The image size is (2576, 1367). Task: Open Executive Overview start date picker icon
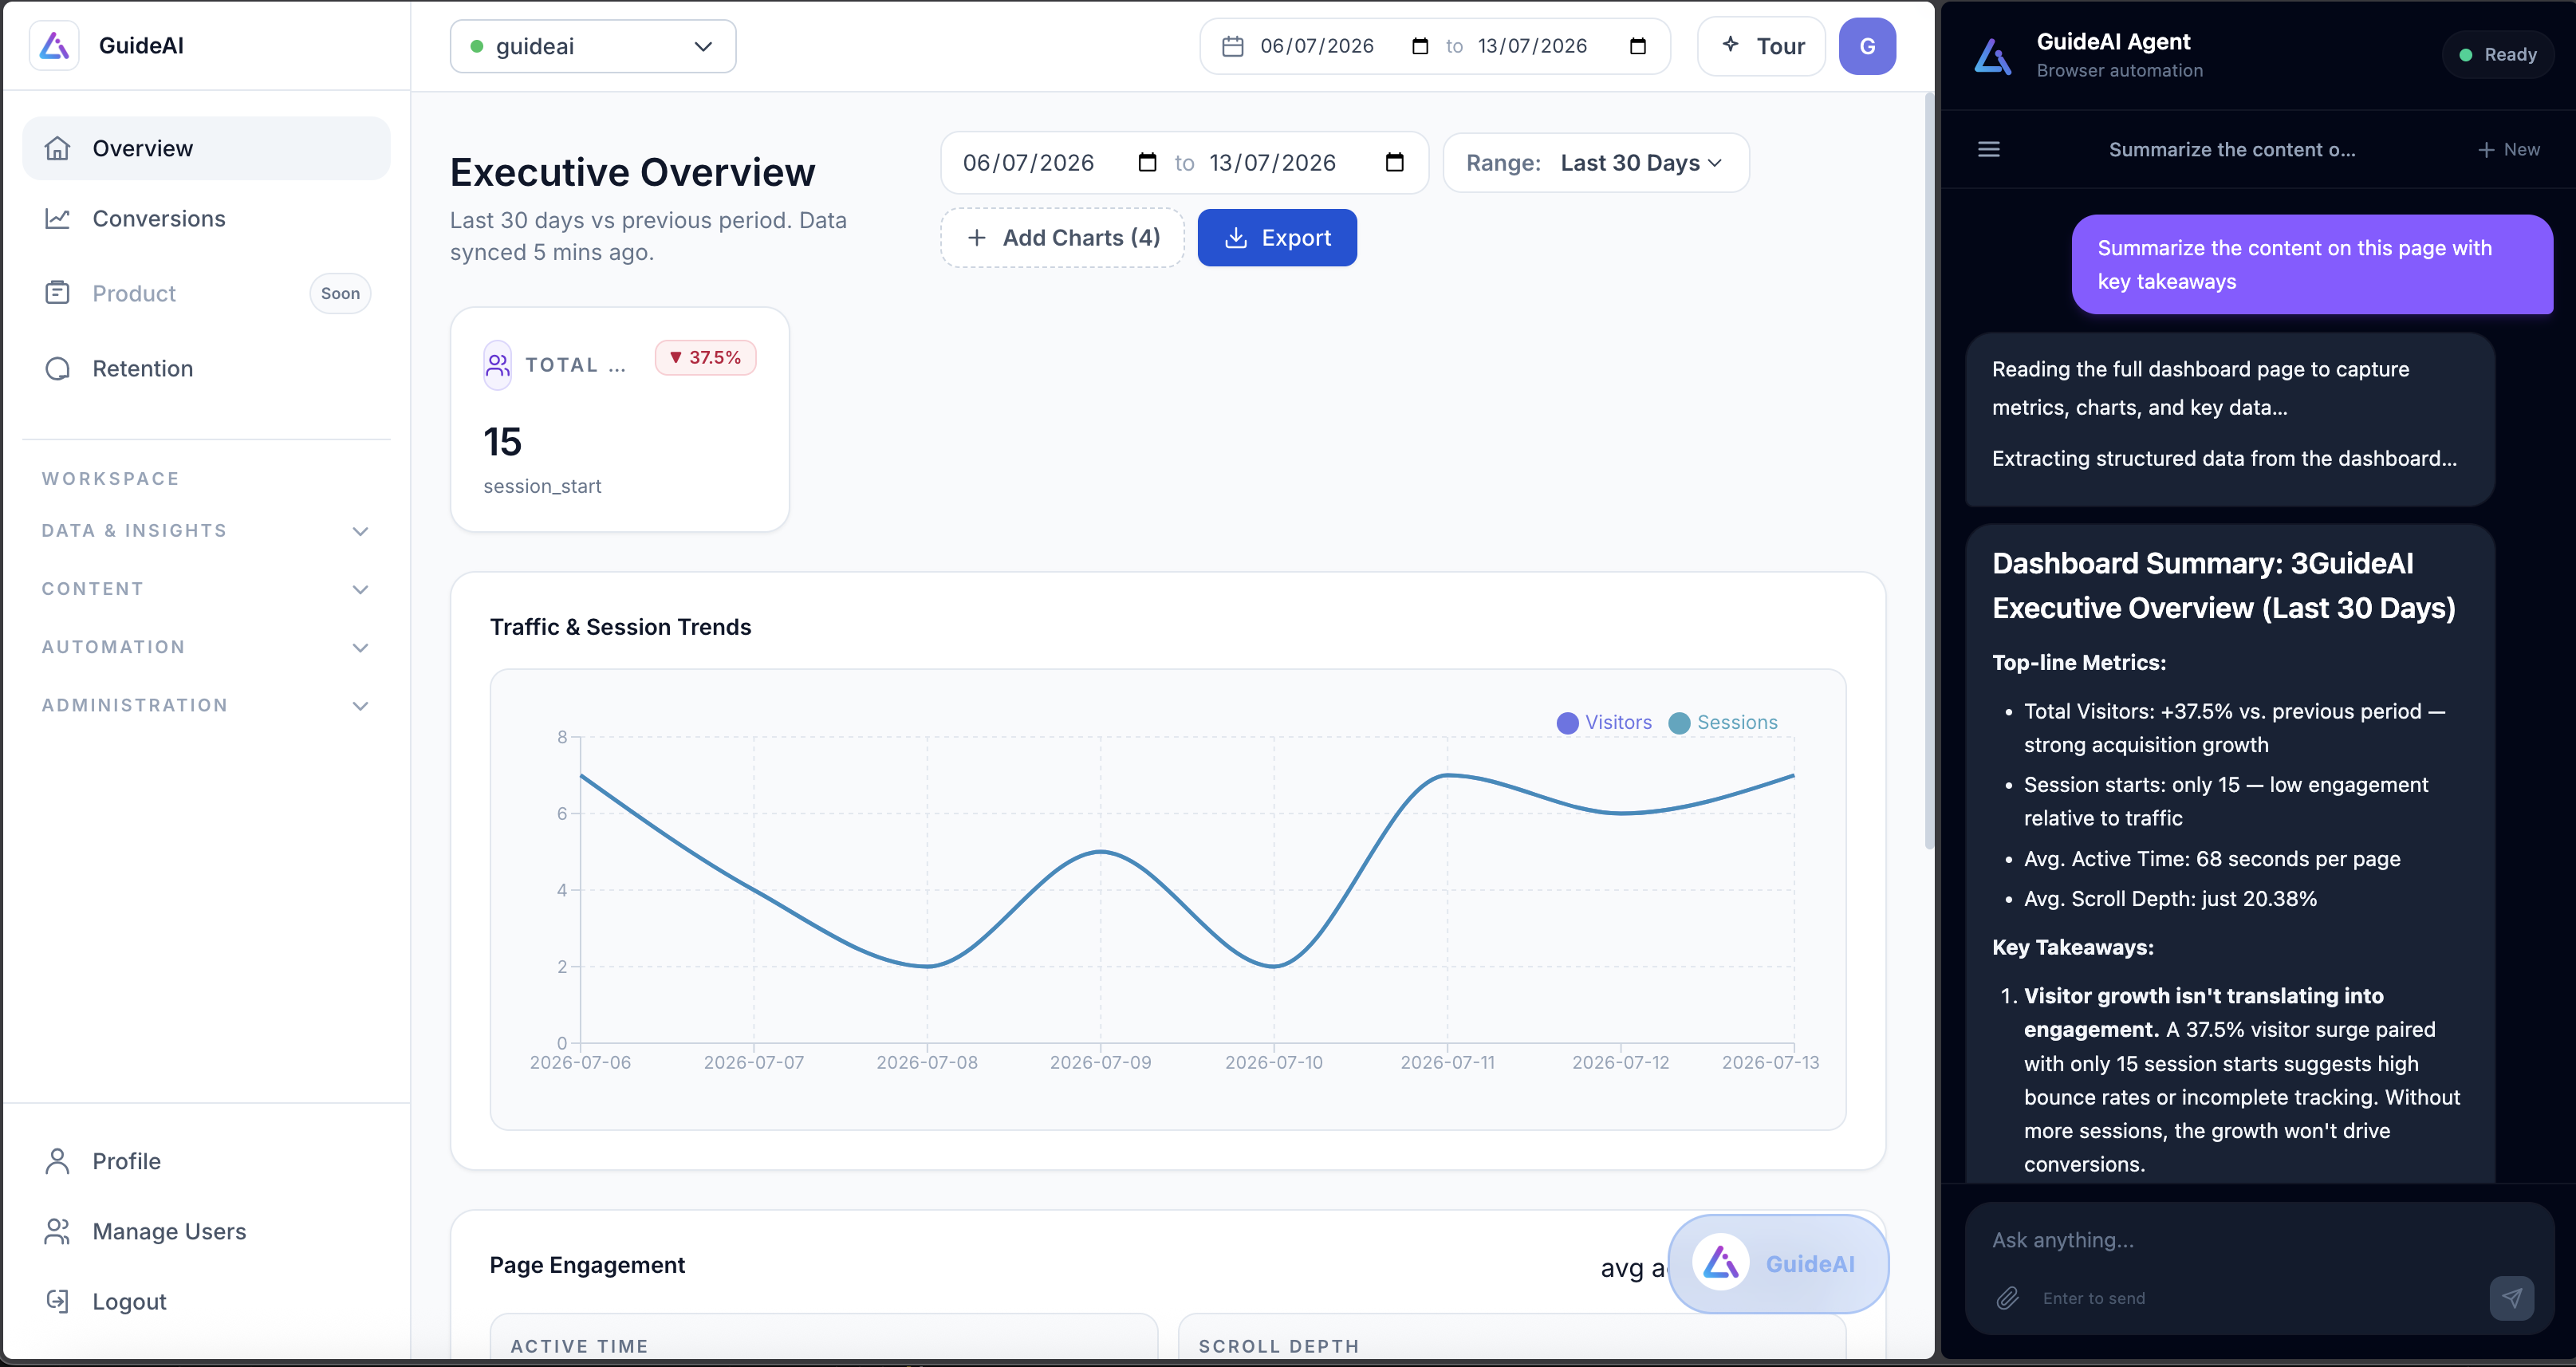click(1147, 163)
